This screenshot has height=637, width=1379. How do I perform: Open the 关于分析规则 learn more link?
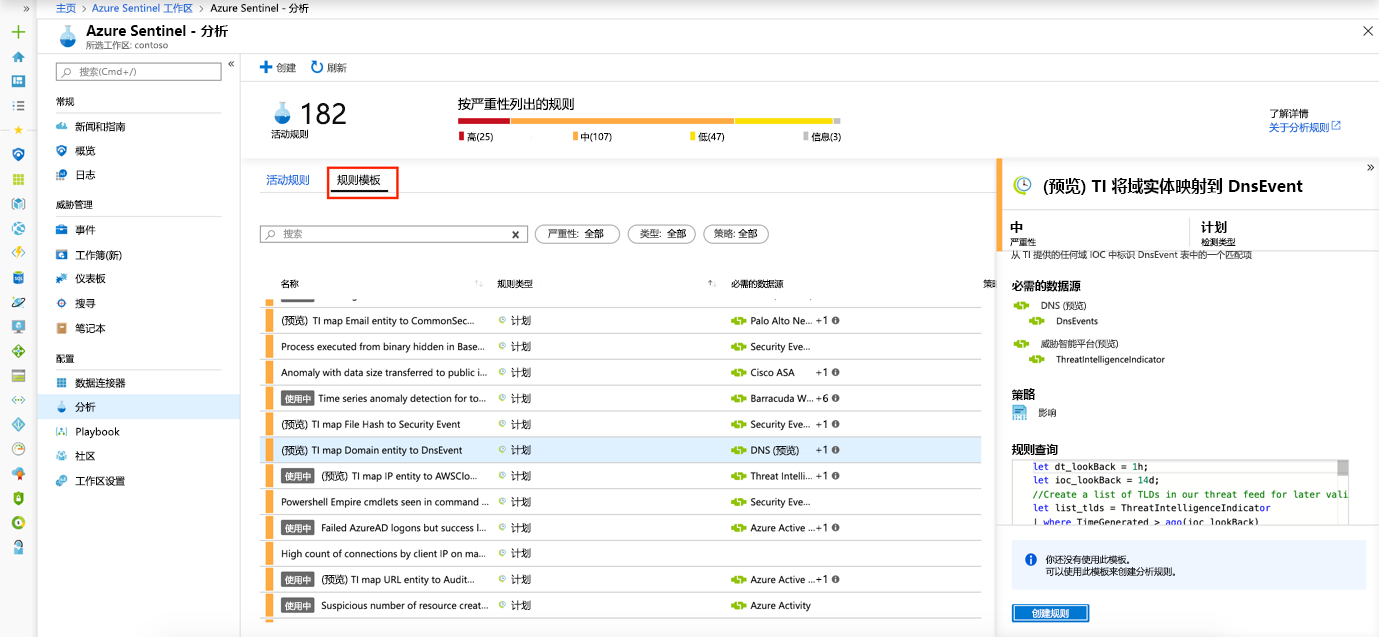point(1304,127)
